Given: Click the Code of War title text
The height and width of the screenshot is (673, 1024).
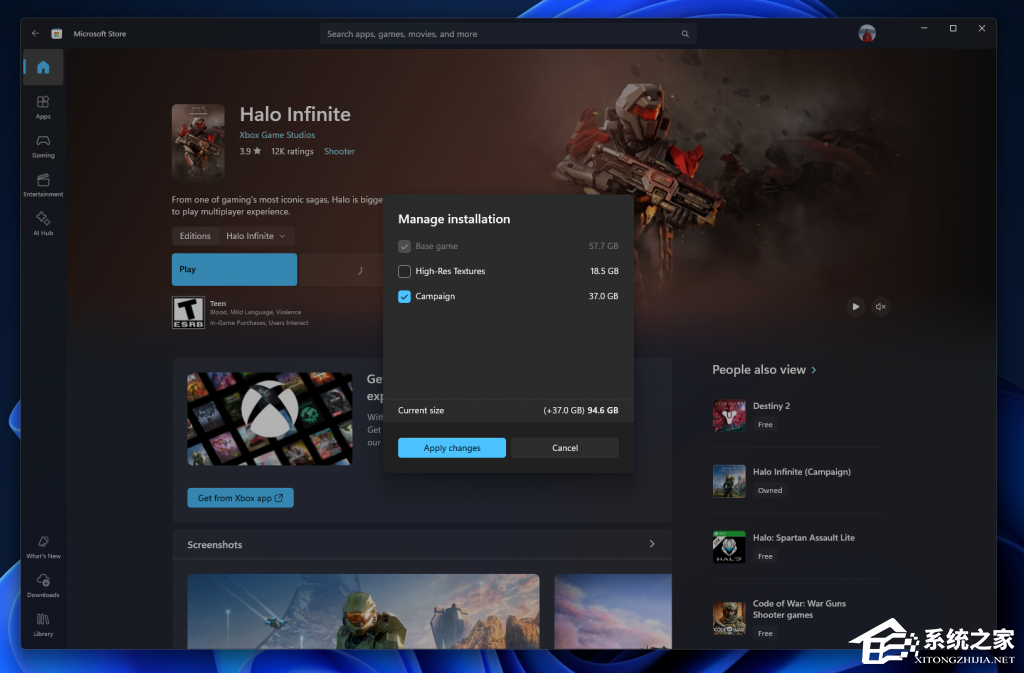Looking at the screenshot, I should point(799,609).
